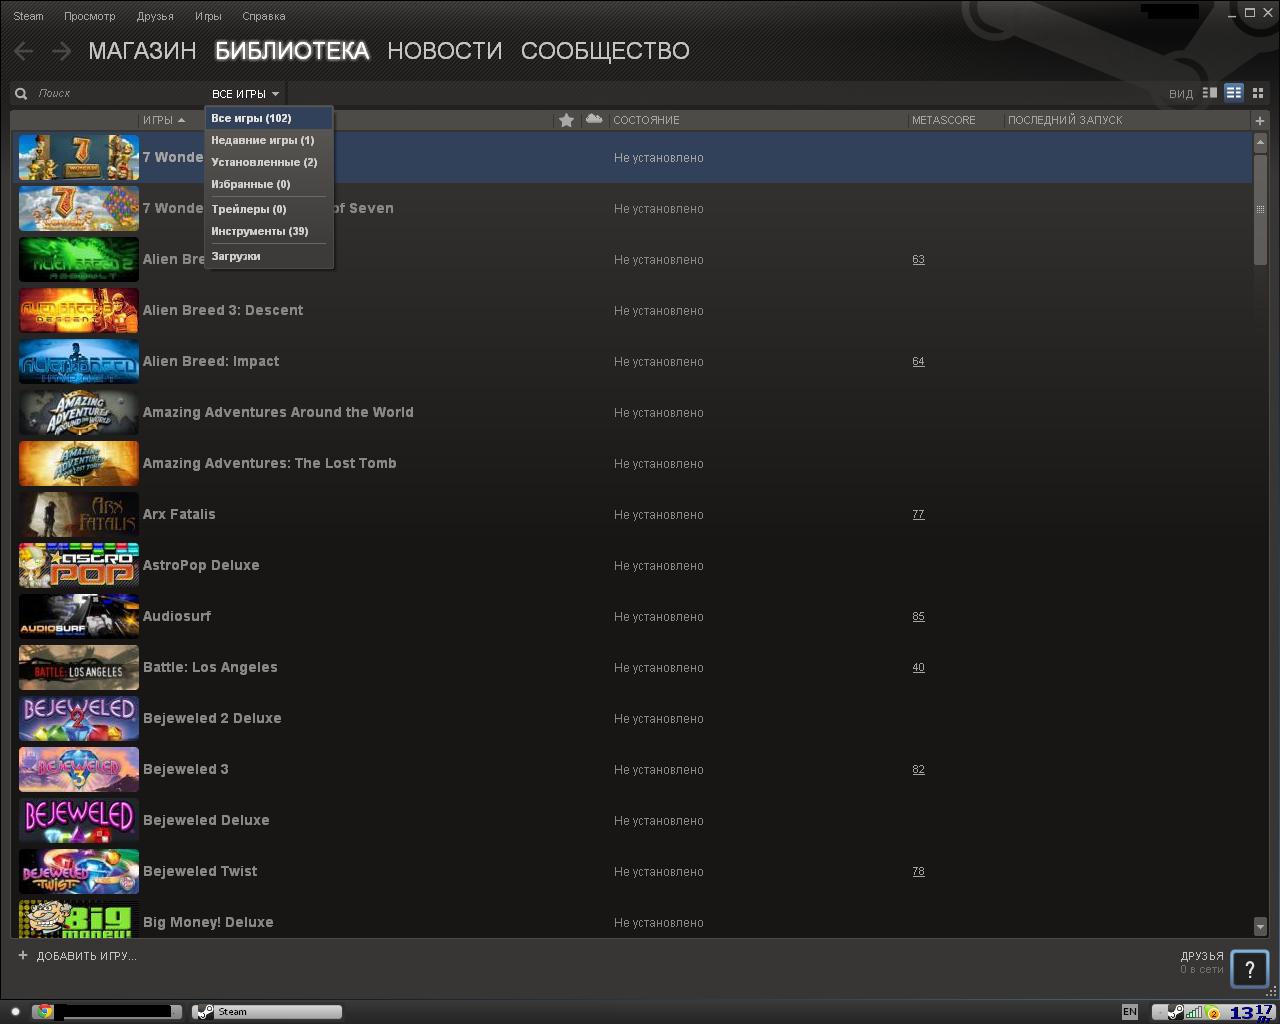
Task: Select Amazing Adventures Around the World
Action: coord(634,412)
